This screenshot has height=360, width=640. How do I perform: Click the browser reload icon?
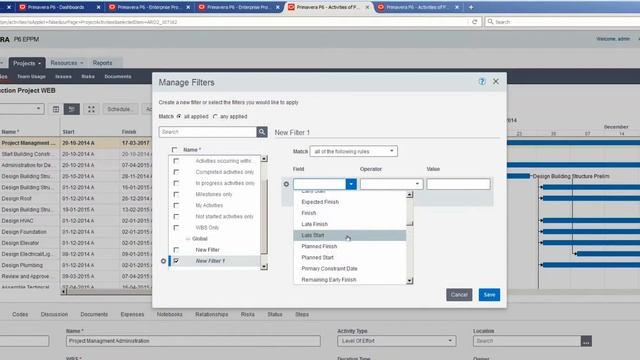474,22
